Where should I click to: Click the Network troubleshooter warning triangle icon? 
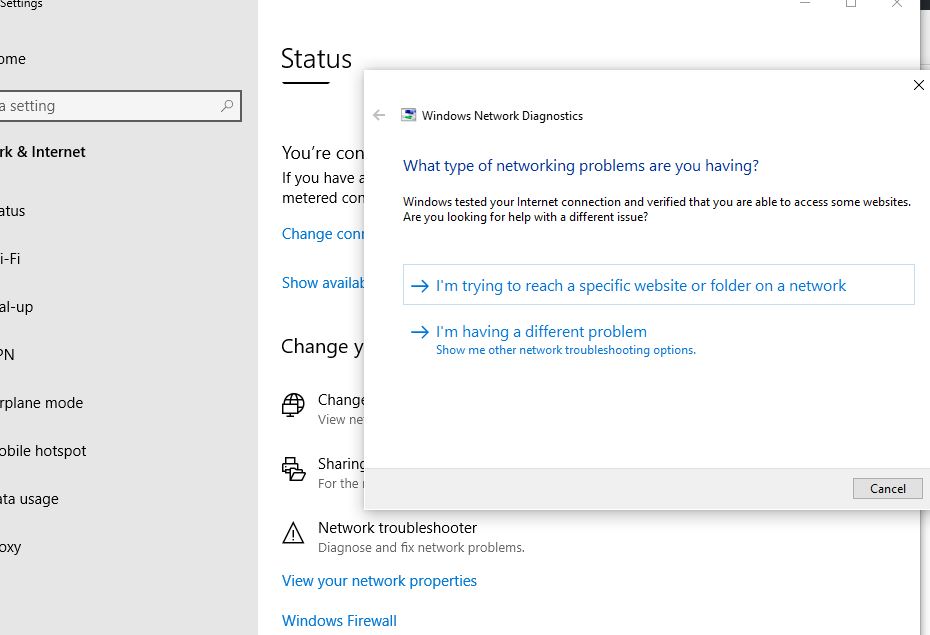coord(293,532)
